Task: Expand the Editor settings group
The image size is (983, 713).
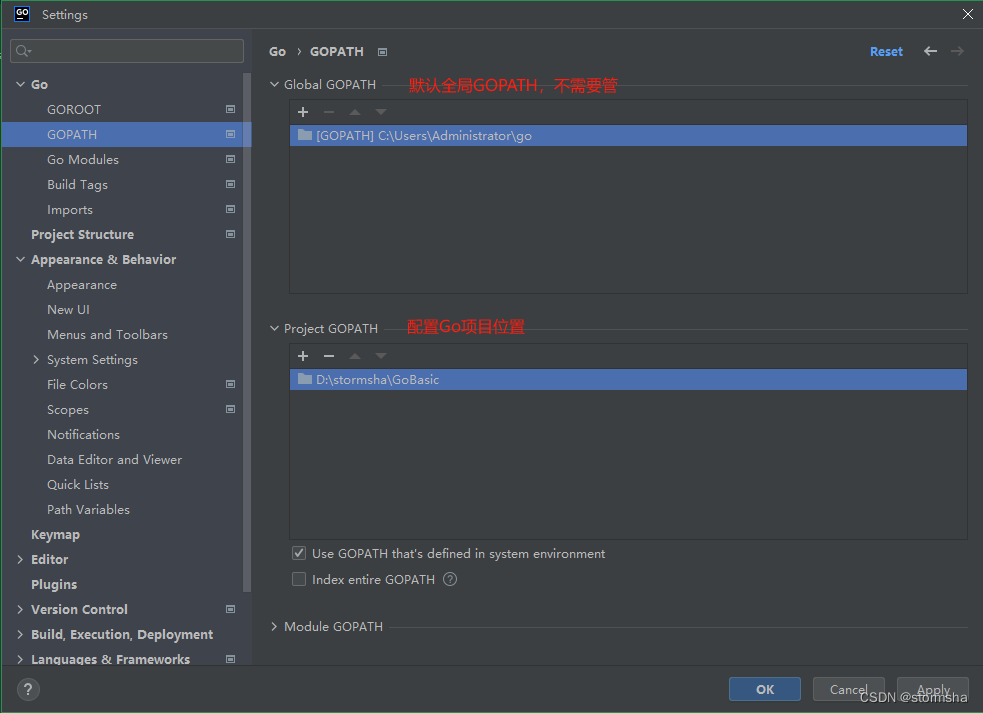Action: click(x=20, y=559)
